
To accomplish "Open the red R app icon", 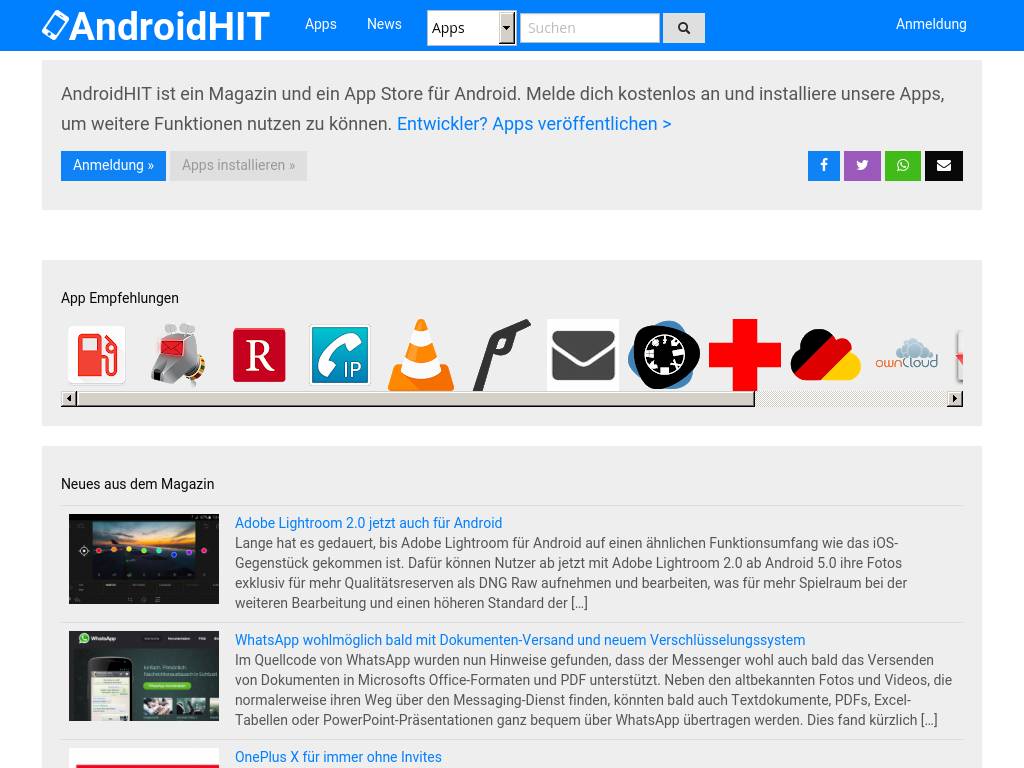I will pos(259,355).
